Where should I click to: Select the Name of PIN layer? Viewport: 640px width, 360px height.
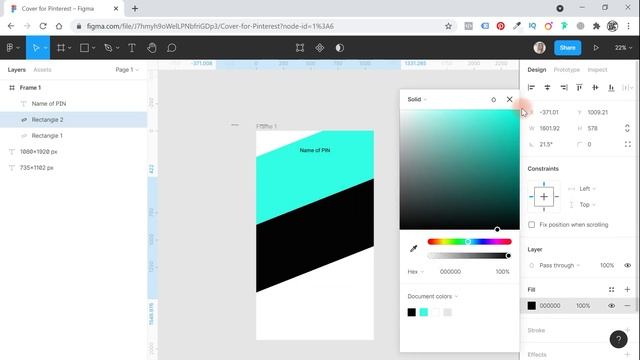tap(73, 104)
